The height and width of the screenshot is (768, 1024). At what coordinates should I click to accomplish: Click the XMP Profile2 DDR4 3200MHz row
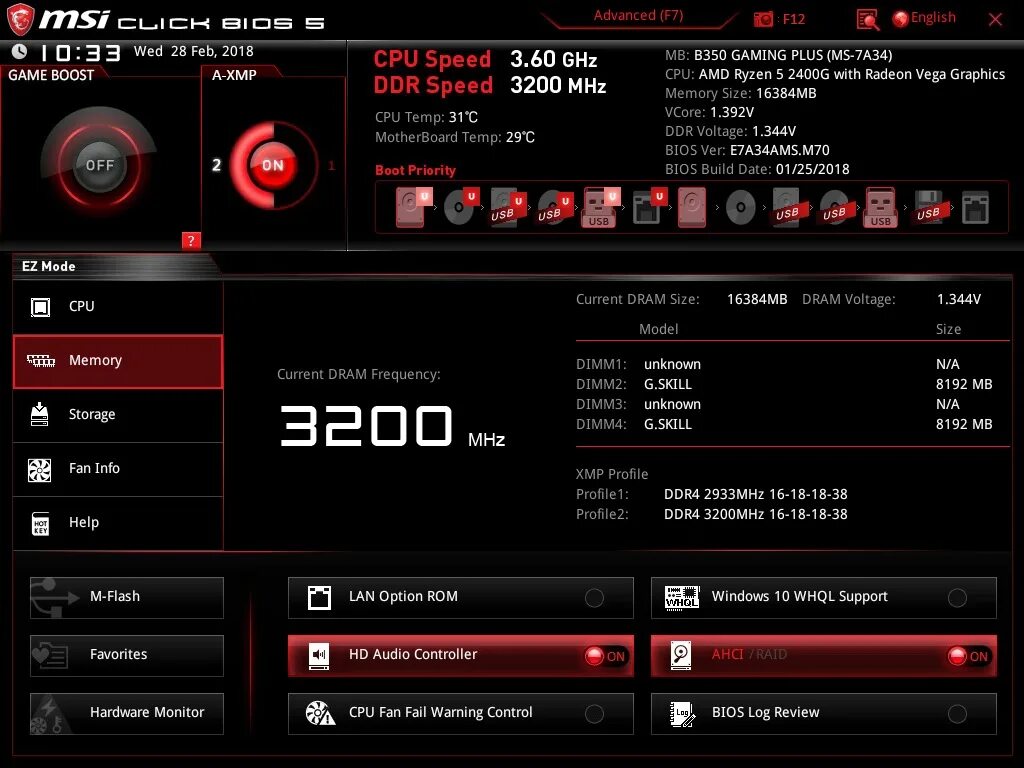(x=712, y=515)
